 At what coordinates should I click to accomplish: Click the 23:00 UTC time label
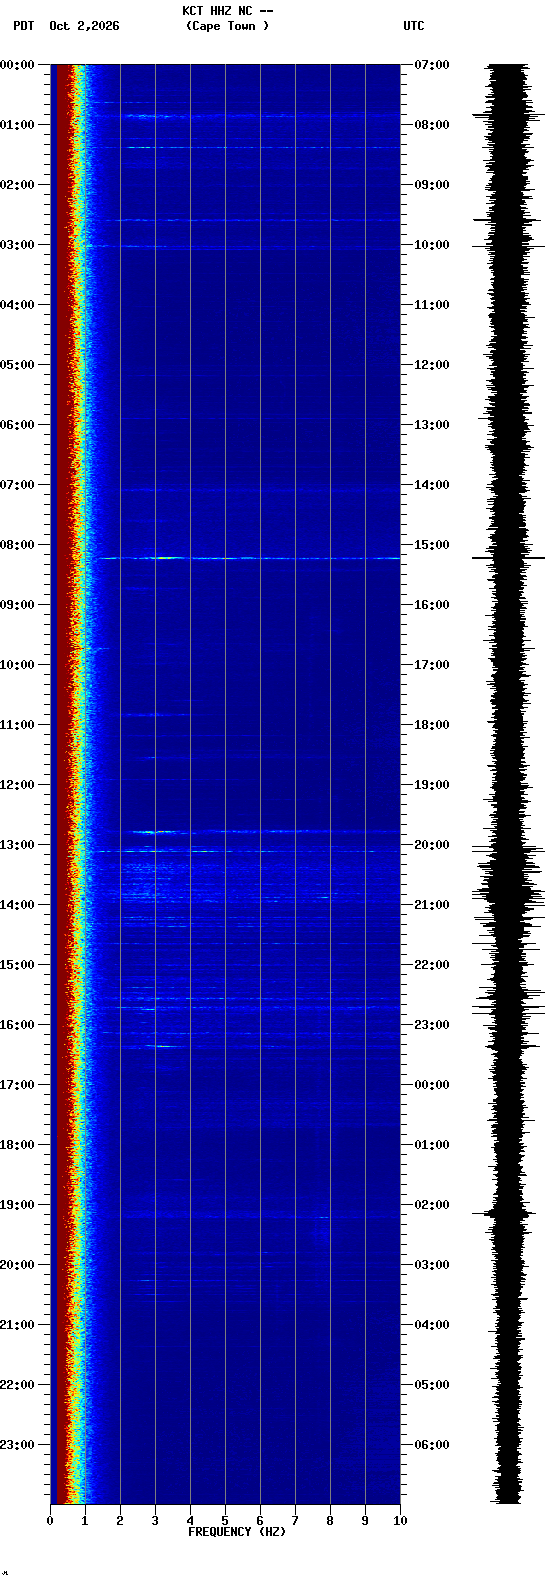[432, 1025]
